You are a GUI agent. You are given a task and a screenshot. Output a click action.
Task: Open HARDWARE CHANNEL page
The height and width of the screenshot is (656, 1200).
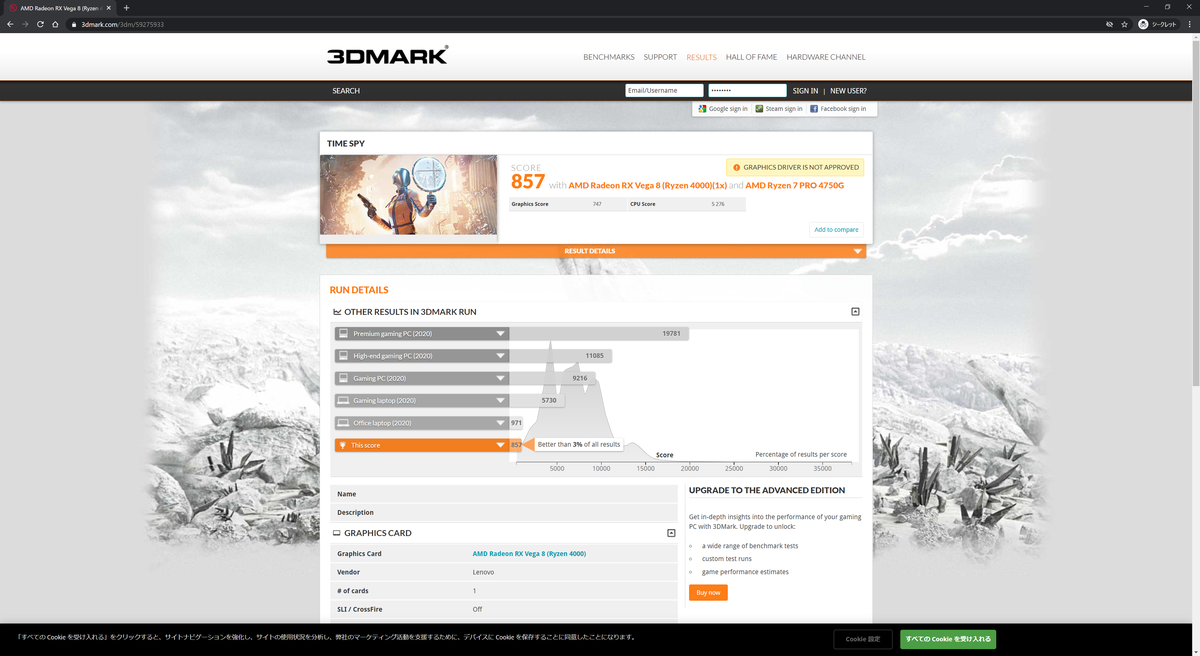(826, 57)
